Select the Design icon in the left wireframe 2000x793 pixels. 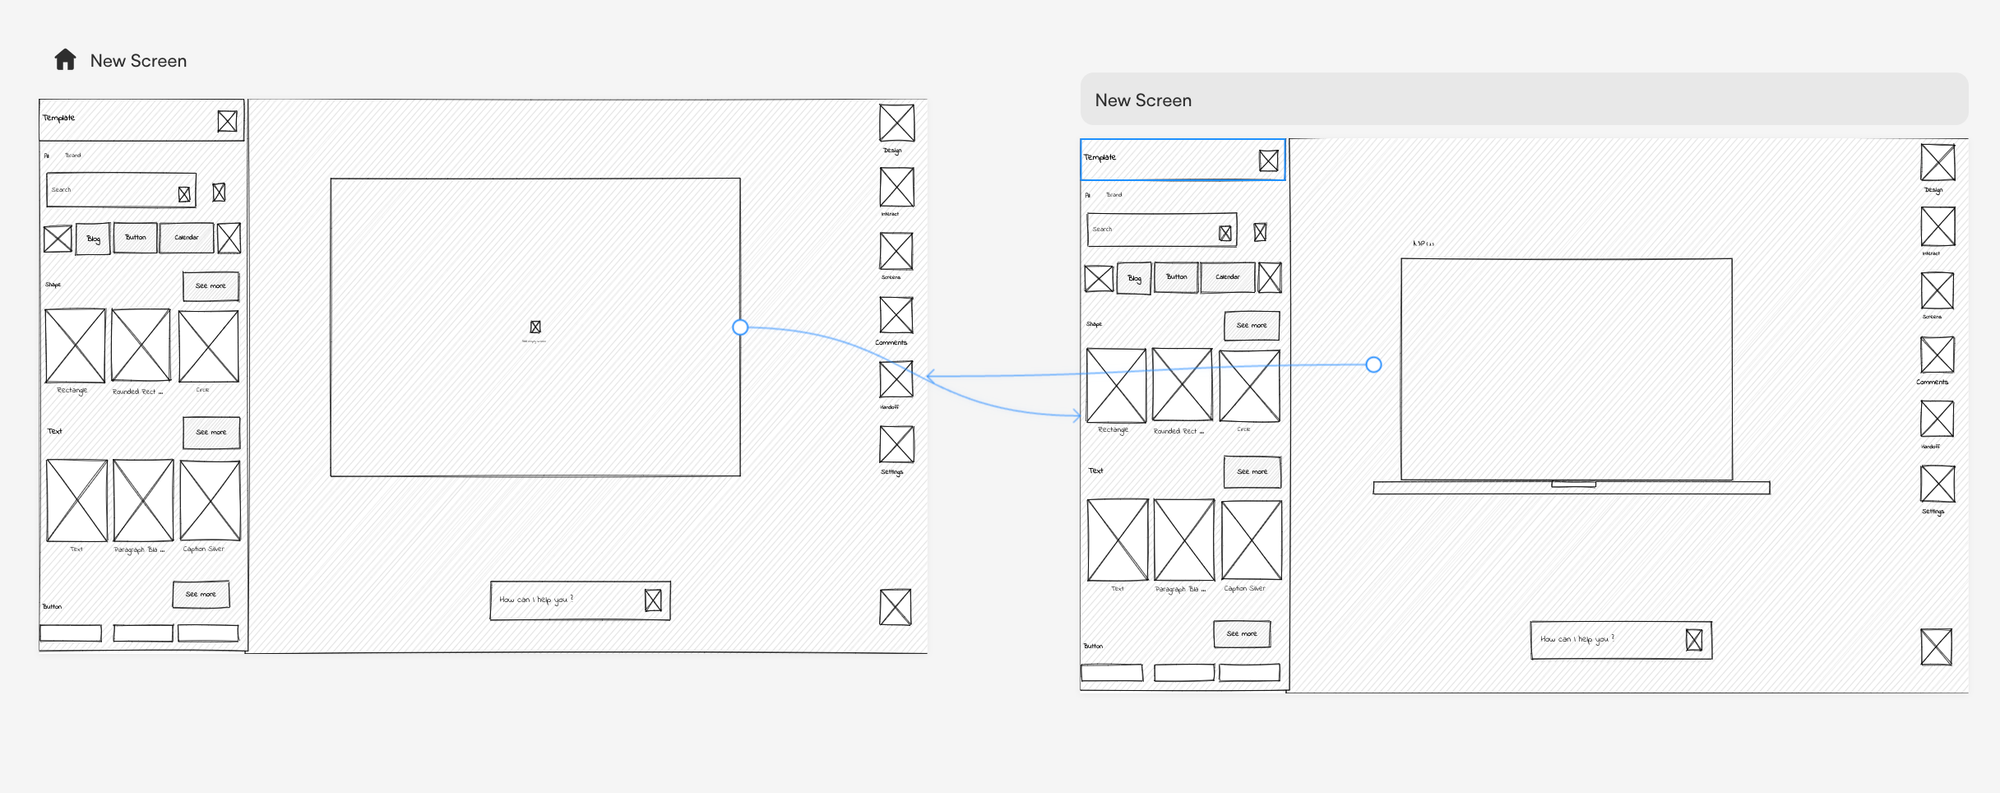[x=896, y=123]
